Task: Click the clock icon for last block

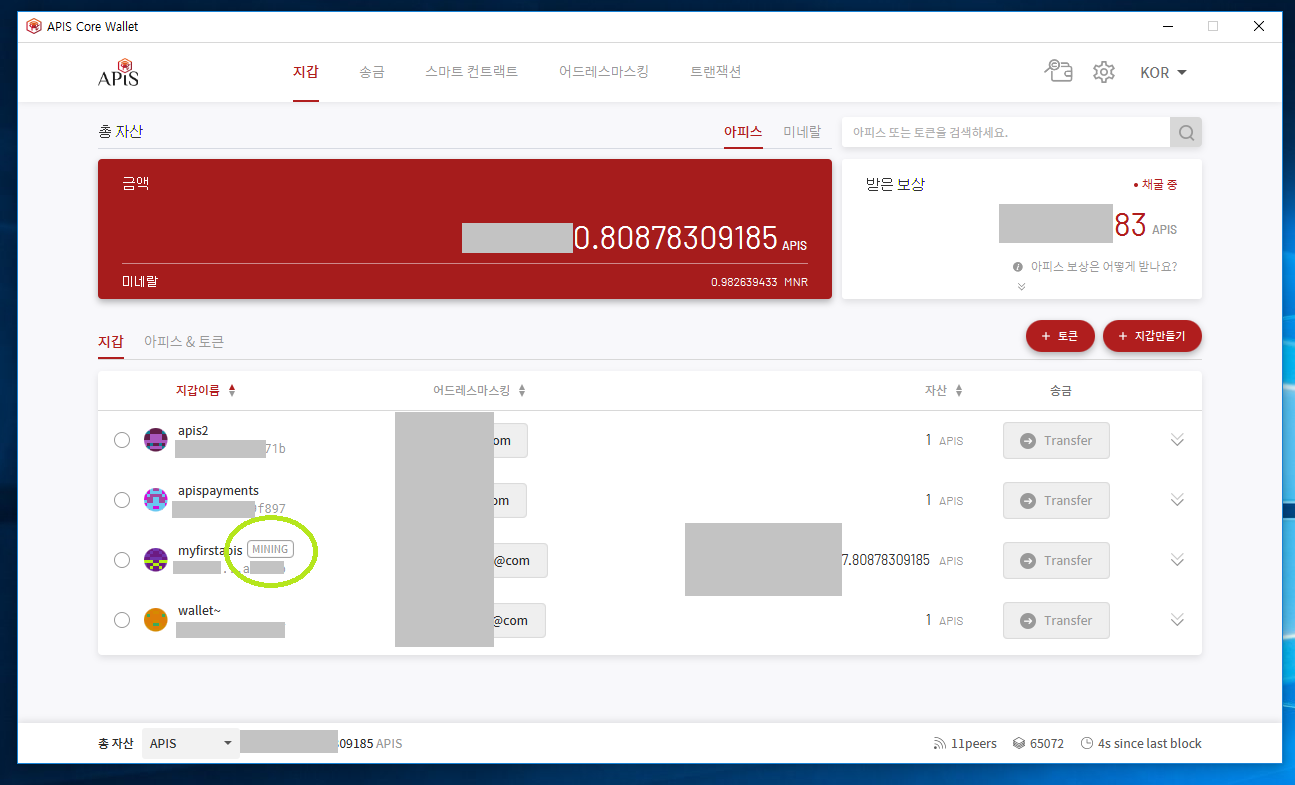Action: click(x=1086, y=744)
